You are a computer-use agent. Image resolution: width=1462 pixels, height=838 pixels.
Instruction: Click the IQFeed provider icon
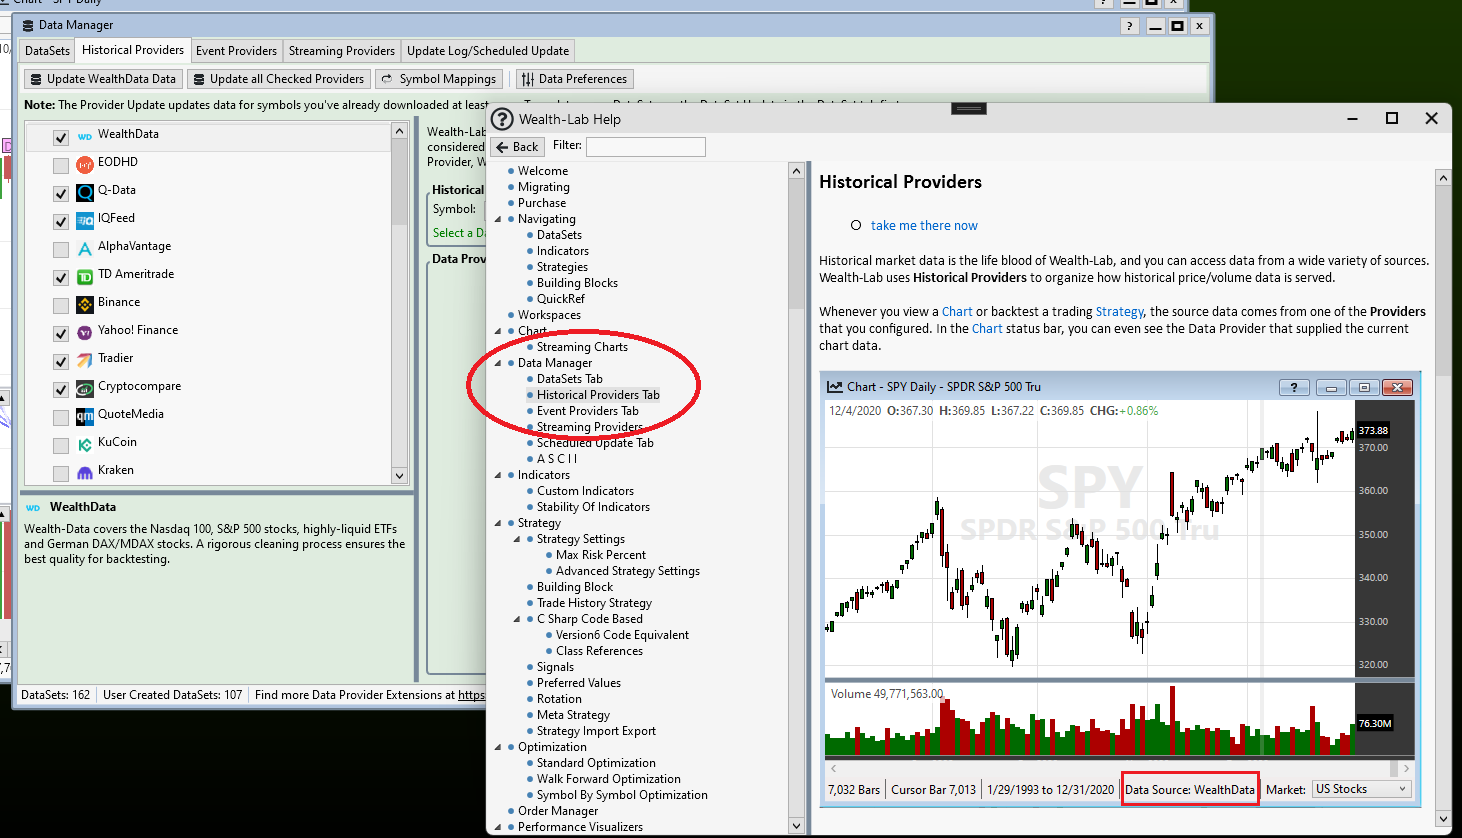coord(85,221)
